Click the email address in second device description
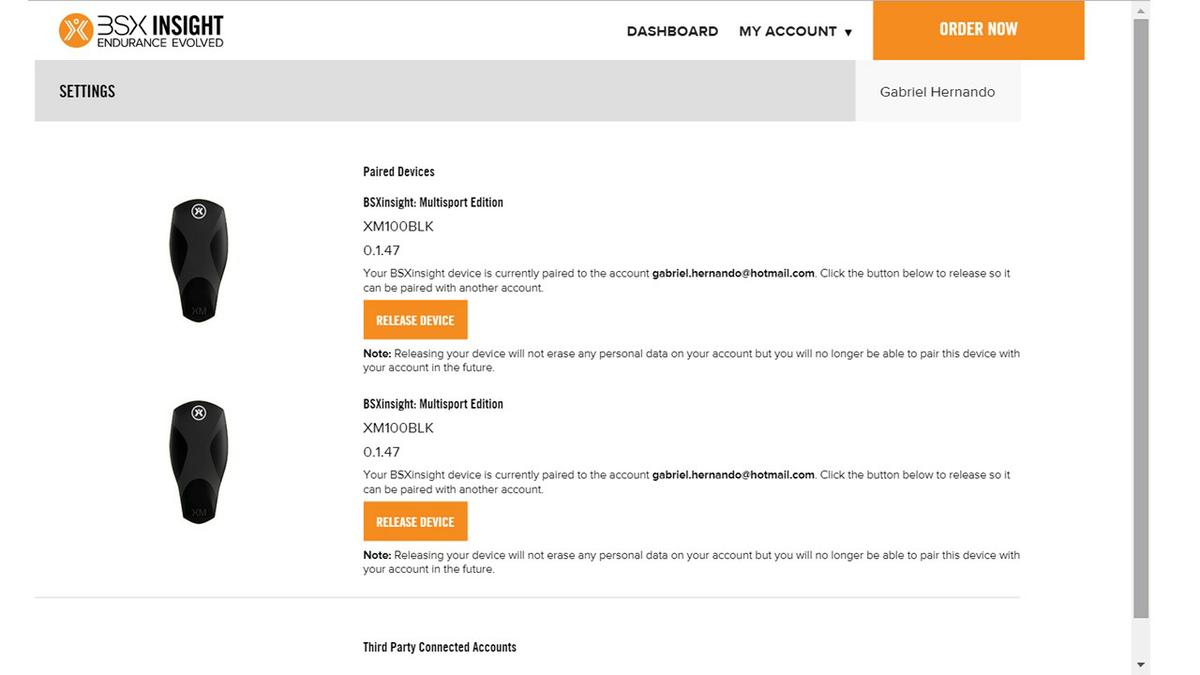Viewport: 1200px width, 675px height. pyautogui.click(x=733, y=475)
